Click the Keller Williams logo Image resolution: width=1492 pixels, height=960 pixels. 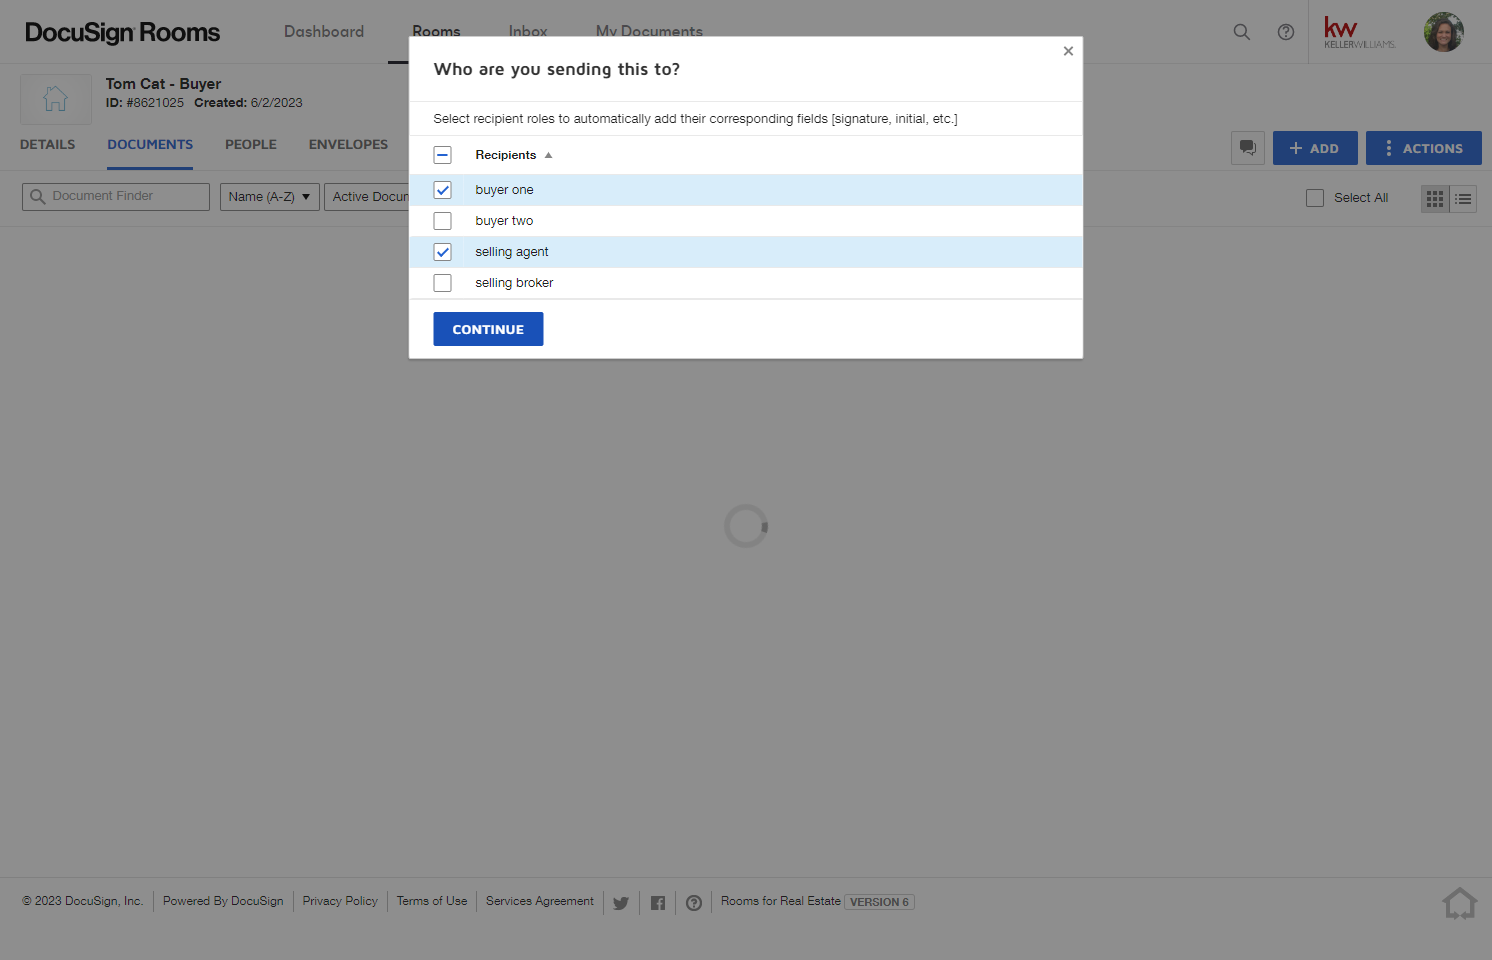1359,32
